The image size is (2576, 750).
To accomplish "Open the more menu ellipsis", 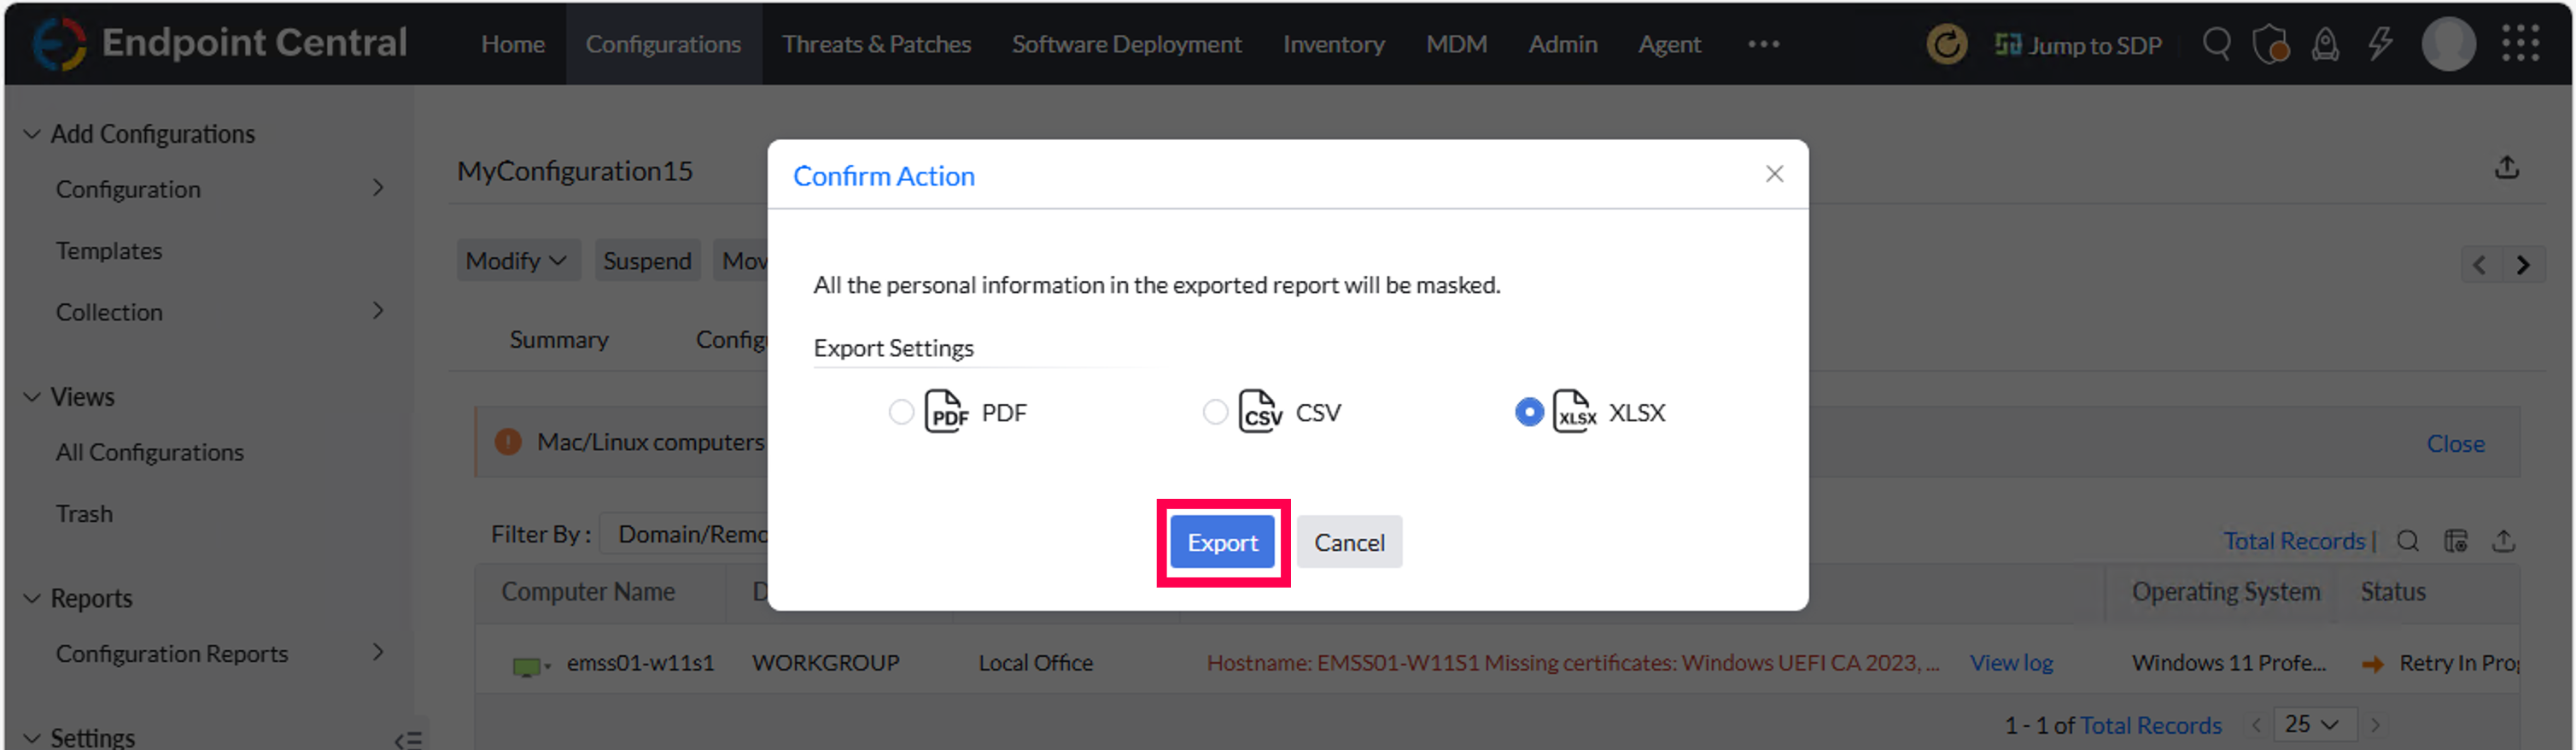I will (1763, 44).
